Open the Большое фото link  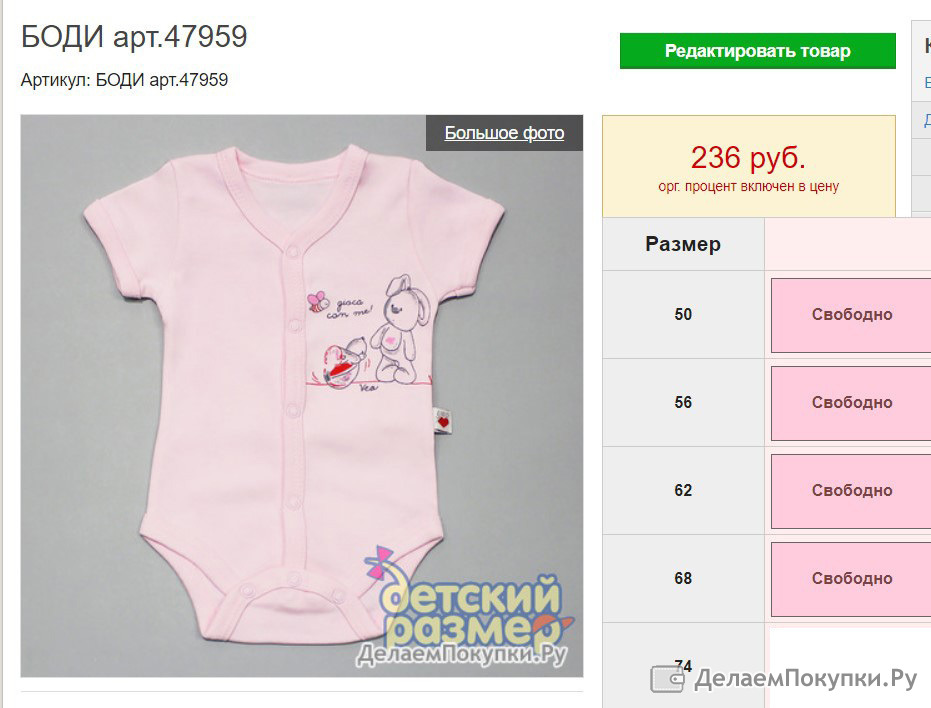pyautogui.click(x=504, y=133)
